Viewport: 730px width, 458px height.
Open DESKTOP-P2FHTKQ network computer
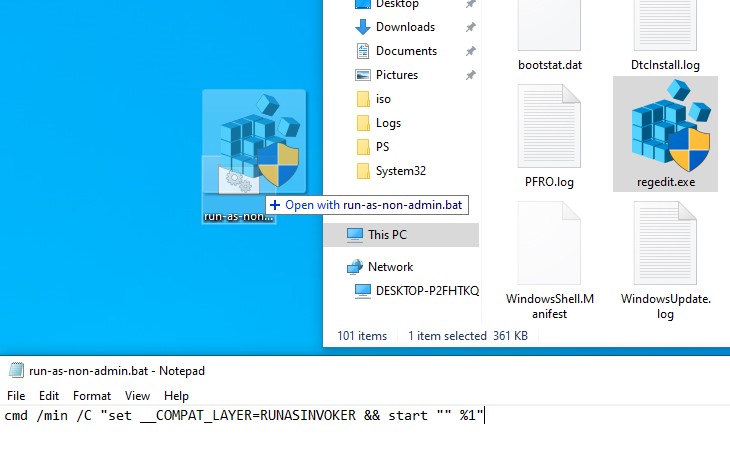coord(427,291)
